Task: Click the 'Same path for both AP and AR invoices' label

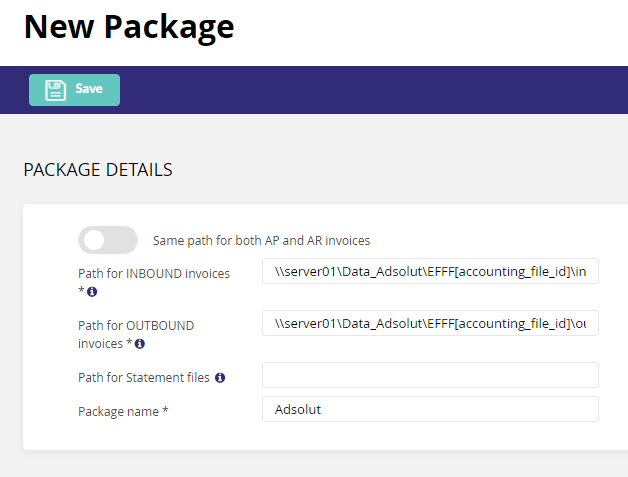Action: [x=262, y=240]
